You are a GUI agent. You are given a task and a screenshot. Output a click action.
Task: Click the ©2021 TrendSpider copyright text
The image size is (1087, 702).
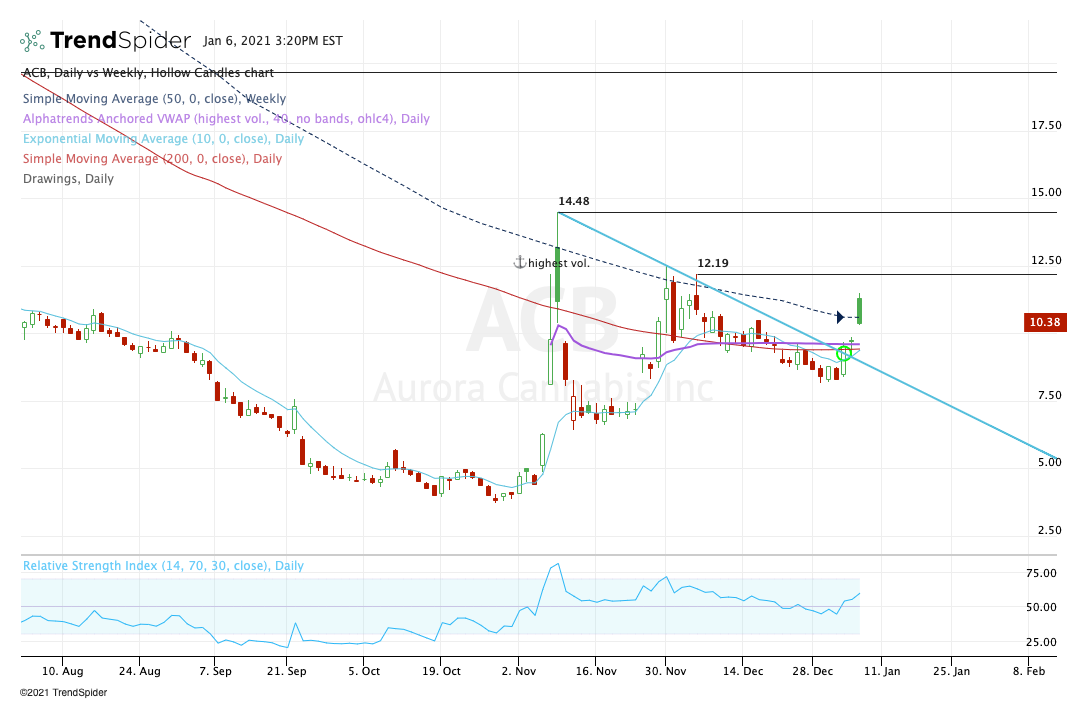point(63,692)
